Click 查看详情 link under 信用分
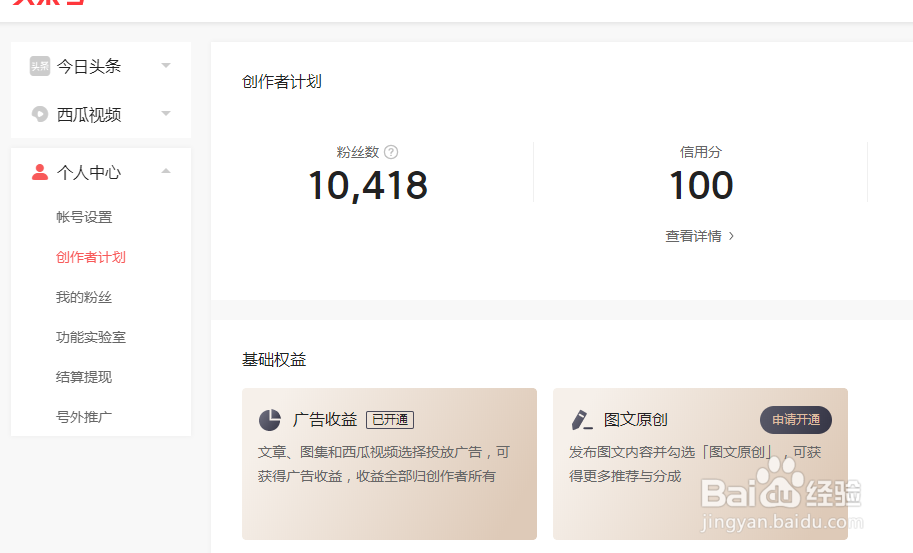913x553 pixels. click(693, 236)
